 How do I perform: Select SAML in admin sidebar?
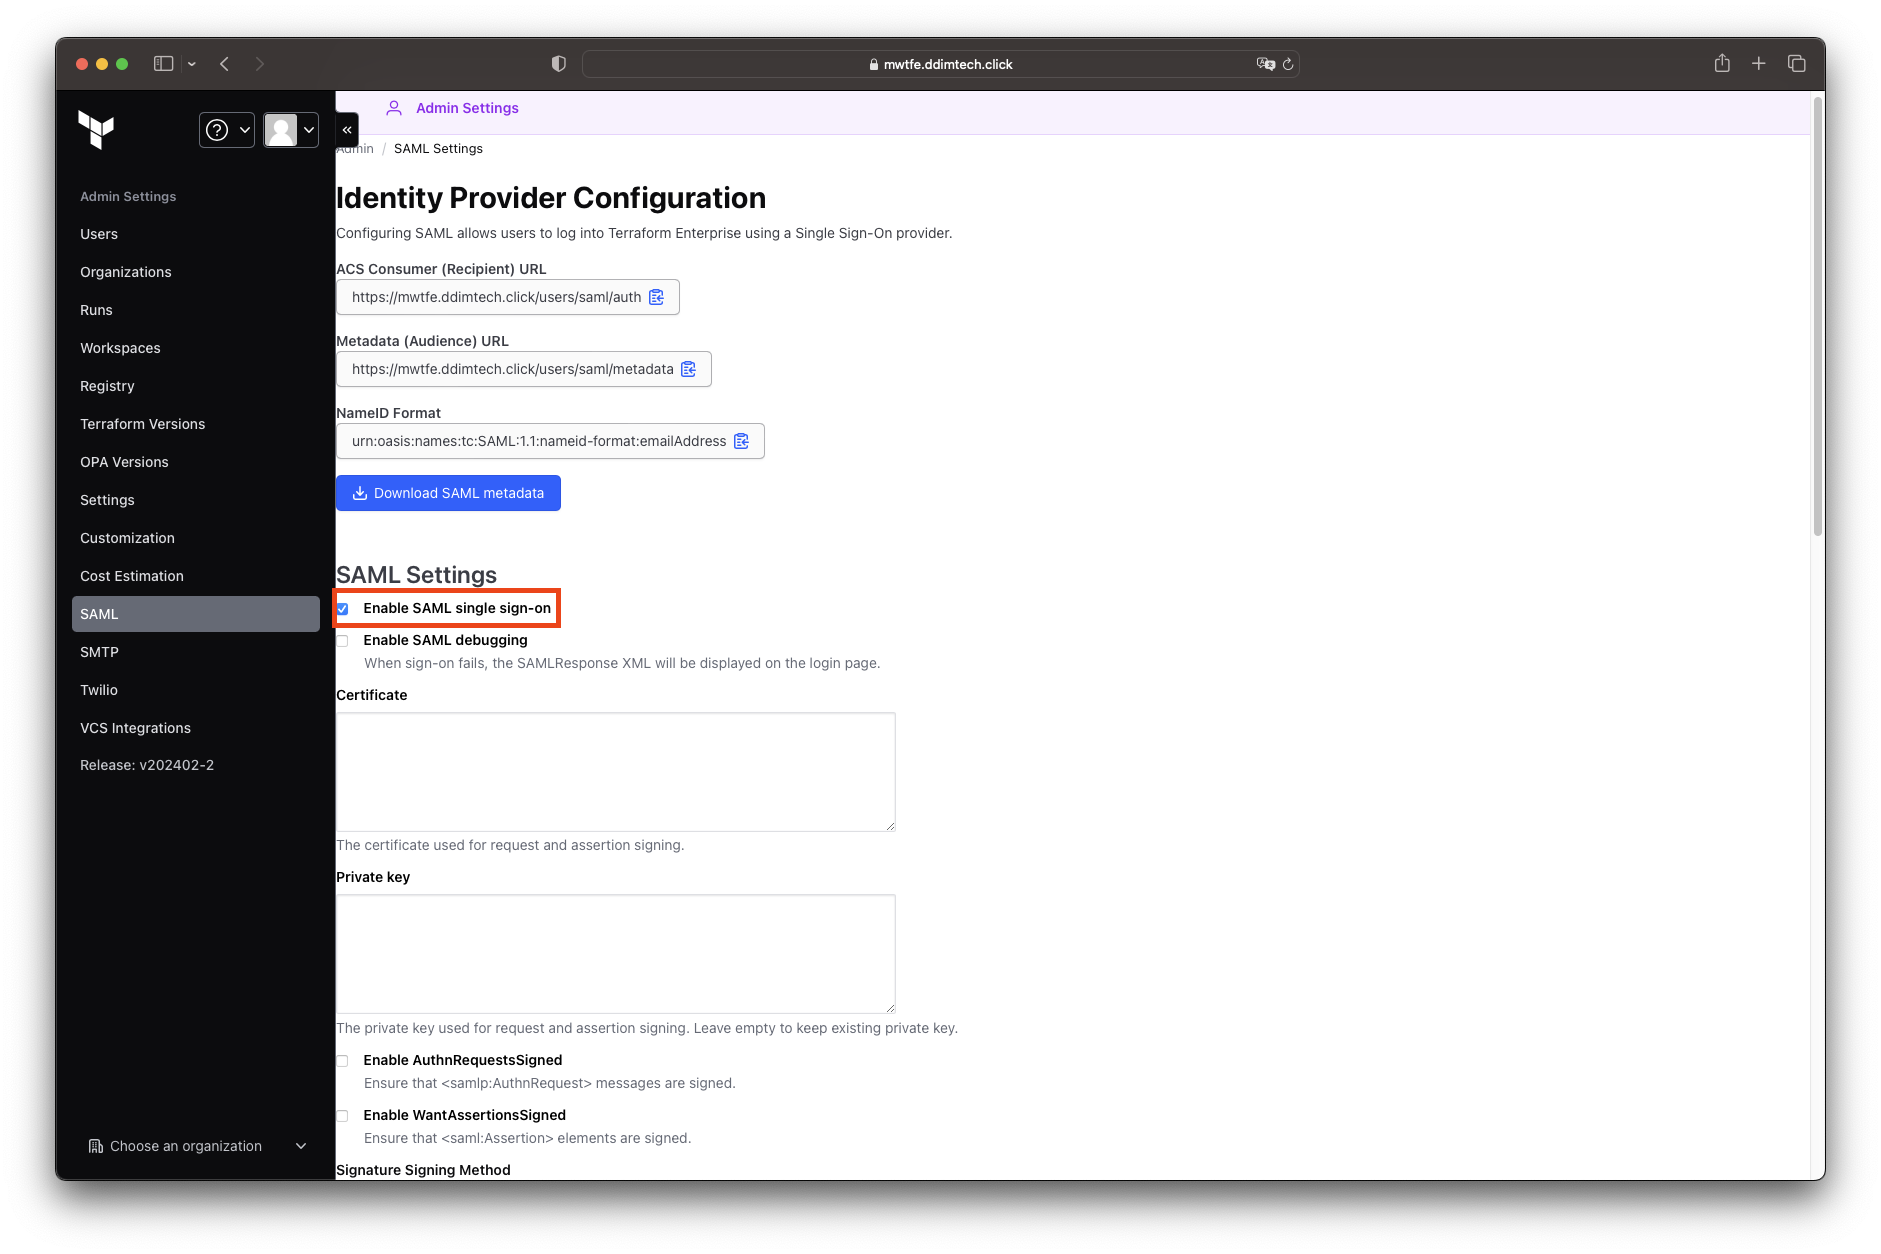[x=196, y=614]
